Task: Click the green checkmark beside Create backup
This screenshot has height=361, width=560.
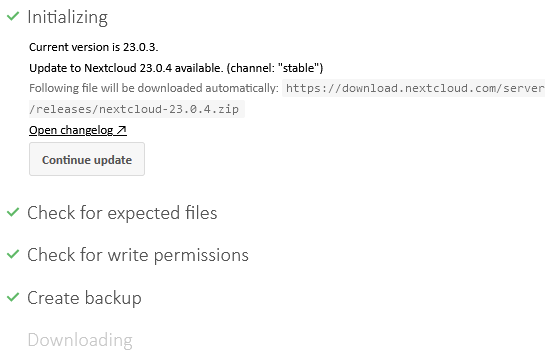Action: (13, 297)
